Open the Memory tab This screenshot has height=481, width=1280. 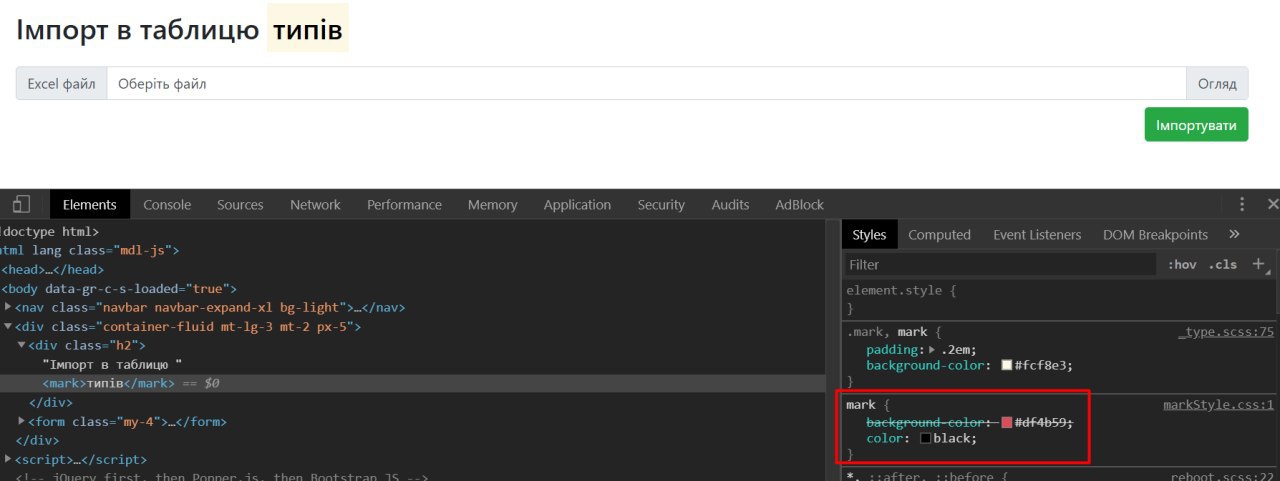pyautogui.click(x=493, y=204)
